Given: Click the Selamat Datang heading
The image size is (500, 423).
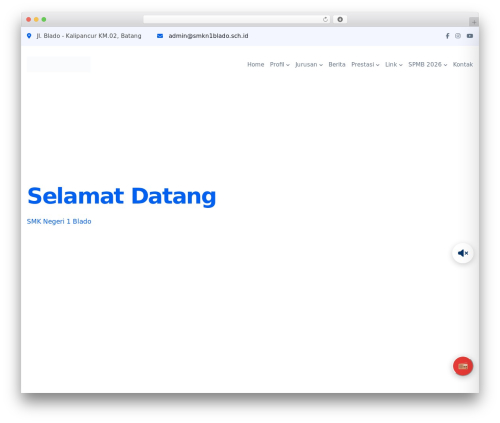Looking at the screenshot, I should [x=122, y=196].
